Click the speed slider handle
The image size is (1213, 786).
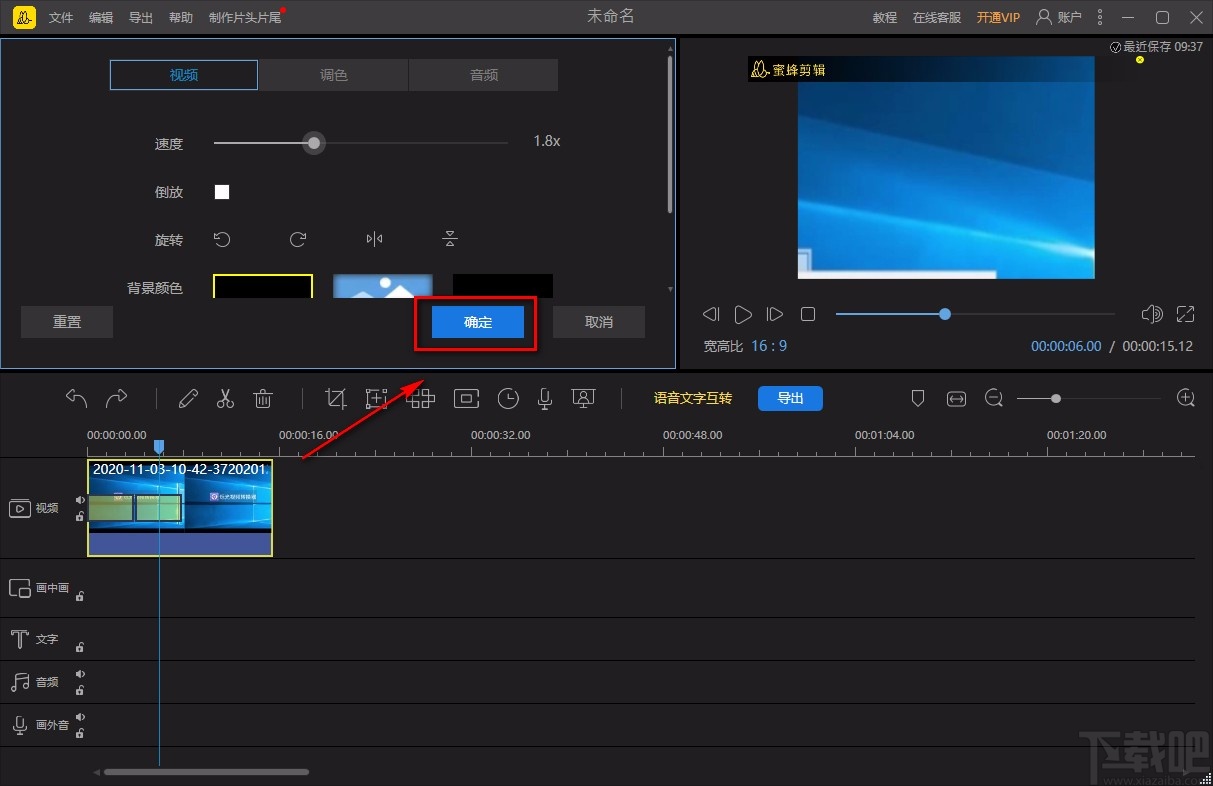314,143
